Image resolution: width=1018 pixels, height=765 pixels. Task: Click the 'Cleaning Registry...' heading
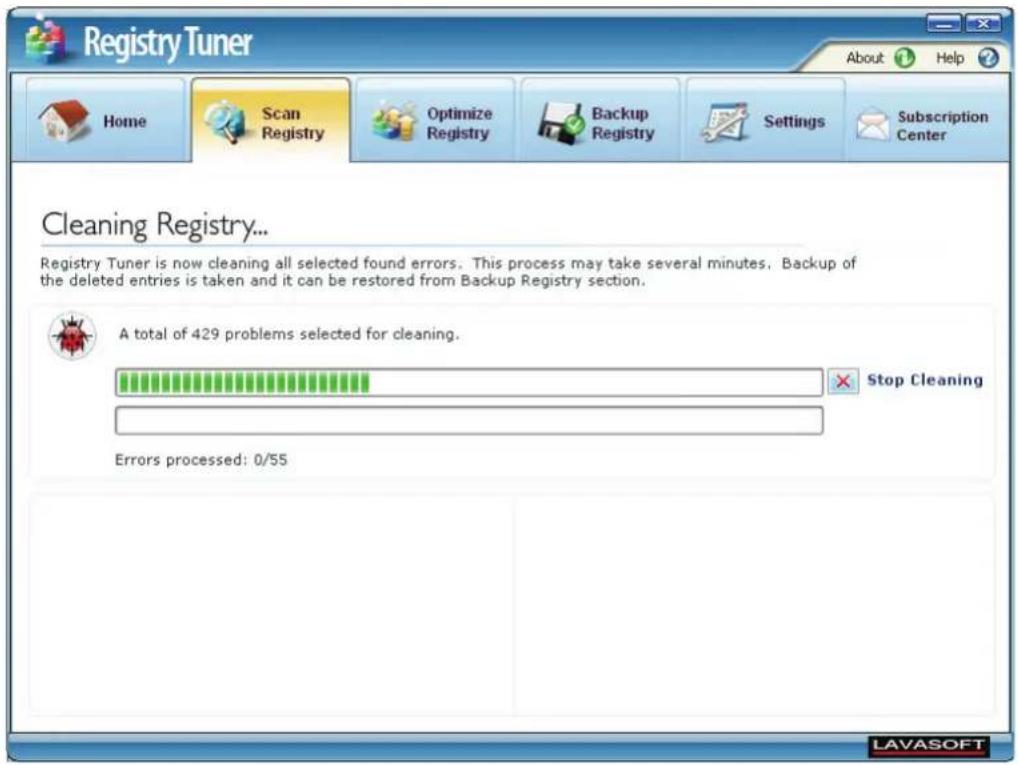(155, 225)
